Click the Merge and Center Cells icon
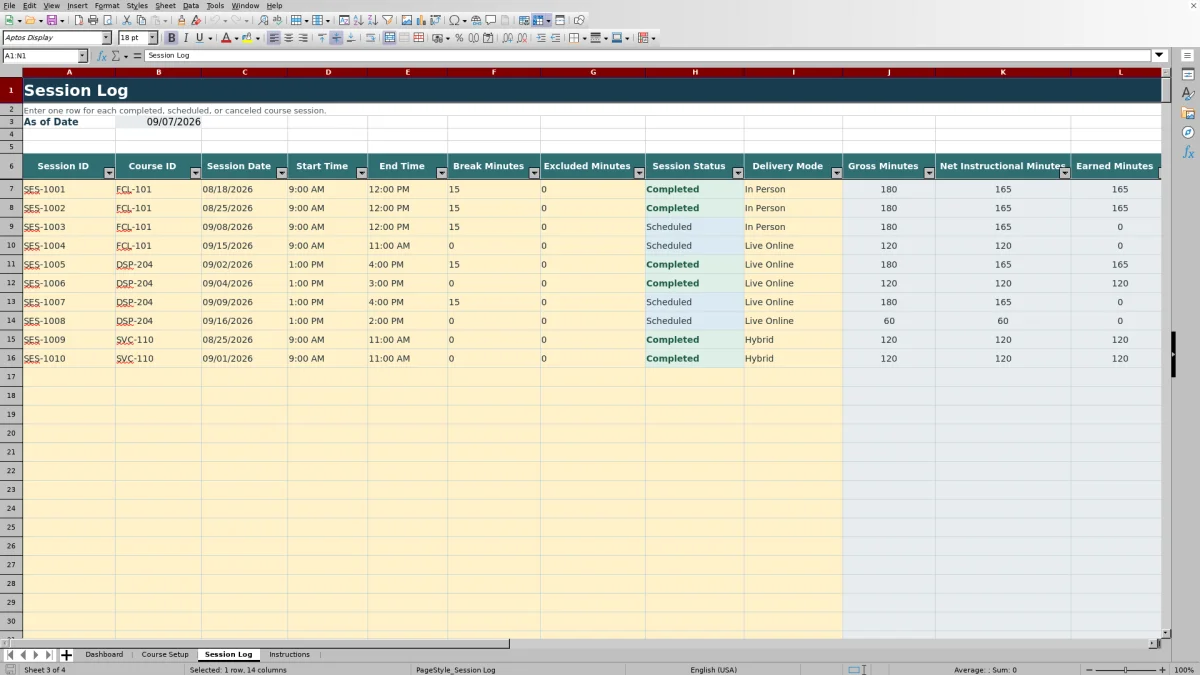 [x=389, y=38]
